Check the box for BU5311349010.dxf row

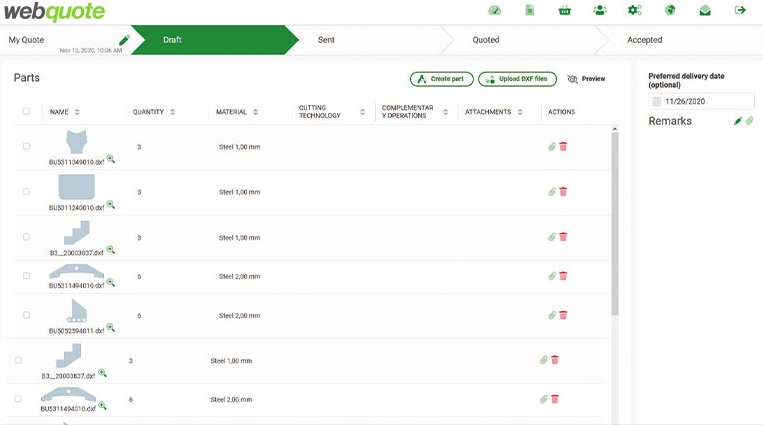27,147
